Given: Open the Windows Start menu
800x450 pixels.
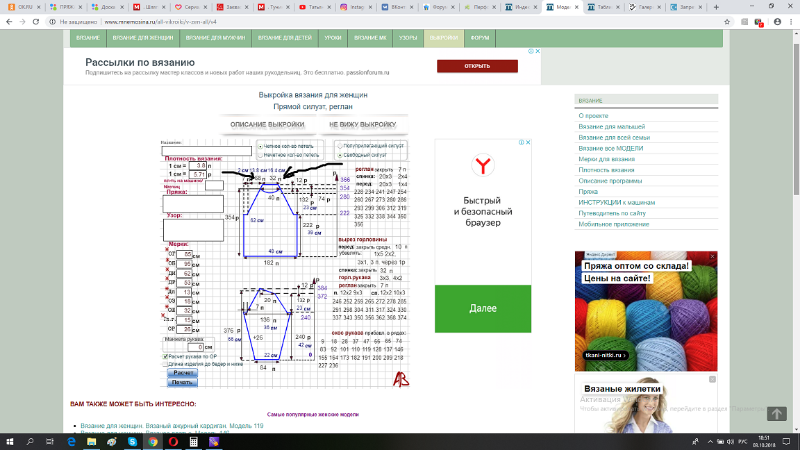Looking at the screenshot, I should click(x=9, y=441).
